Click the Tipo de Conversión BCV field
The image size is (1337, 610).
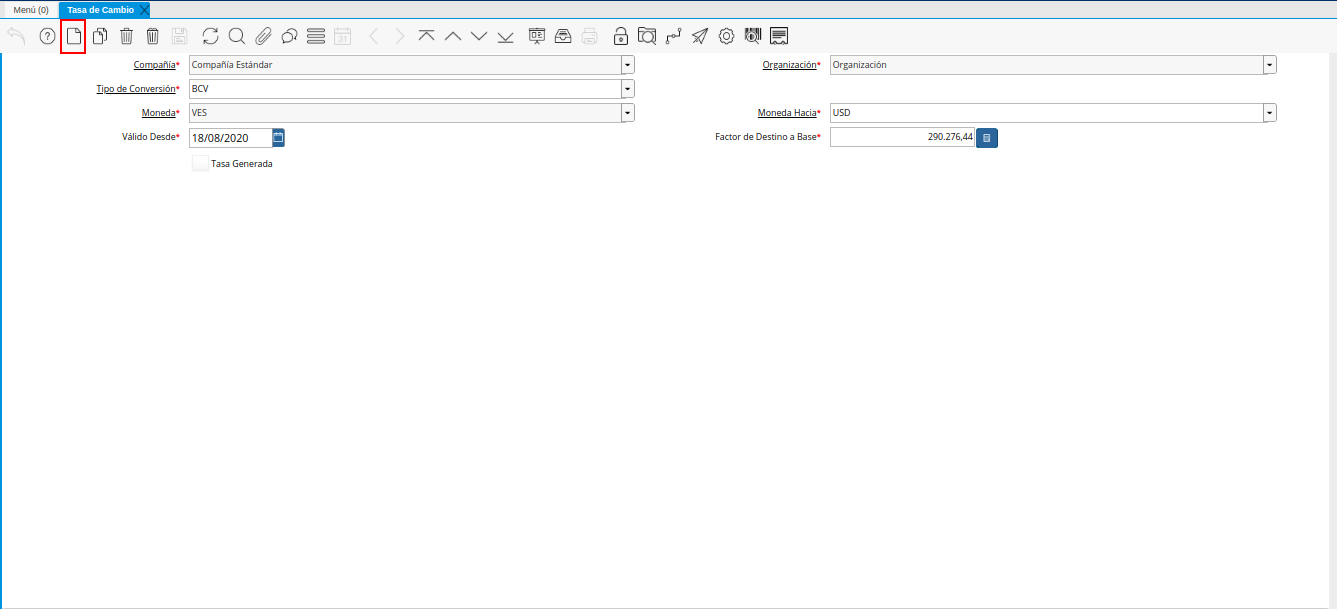(x=405, y=89)
